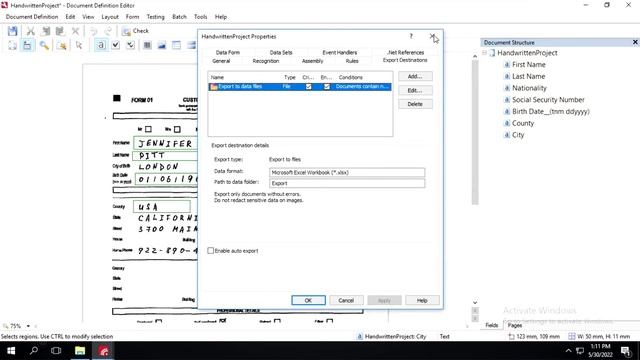
Task: Delete element using the toolbar X icon
Action: point(75,31)
